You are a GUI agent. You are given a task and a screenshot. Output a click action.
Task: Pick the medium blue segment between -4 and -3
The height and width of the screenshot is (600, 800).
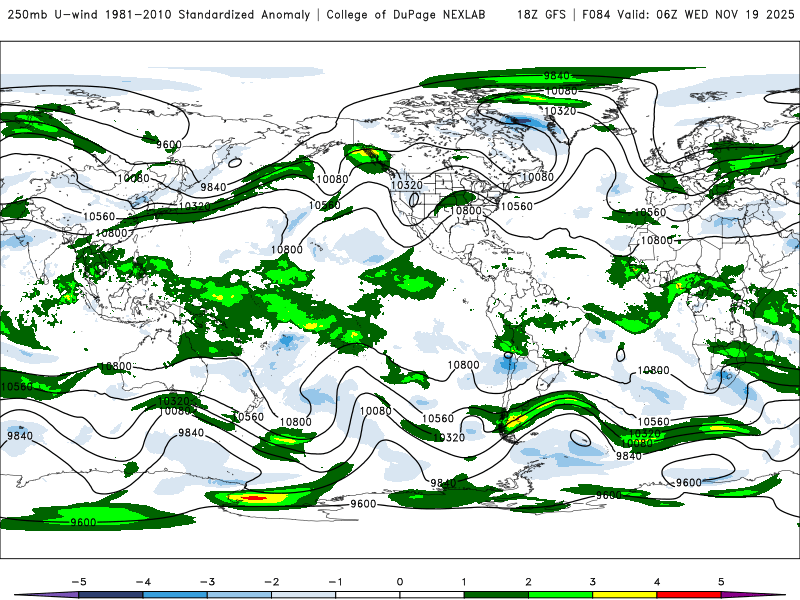pyautogui.click(x=175, y=595)
